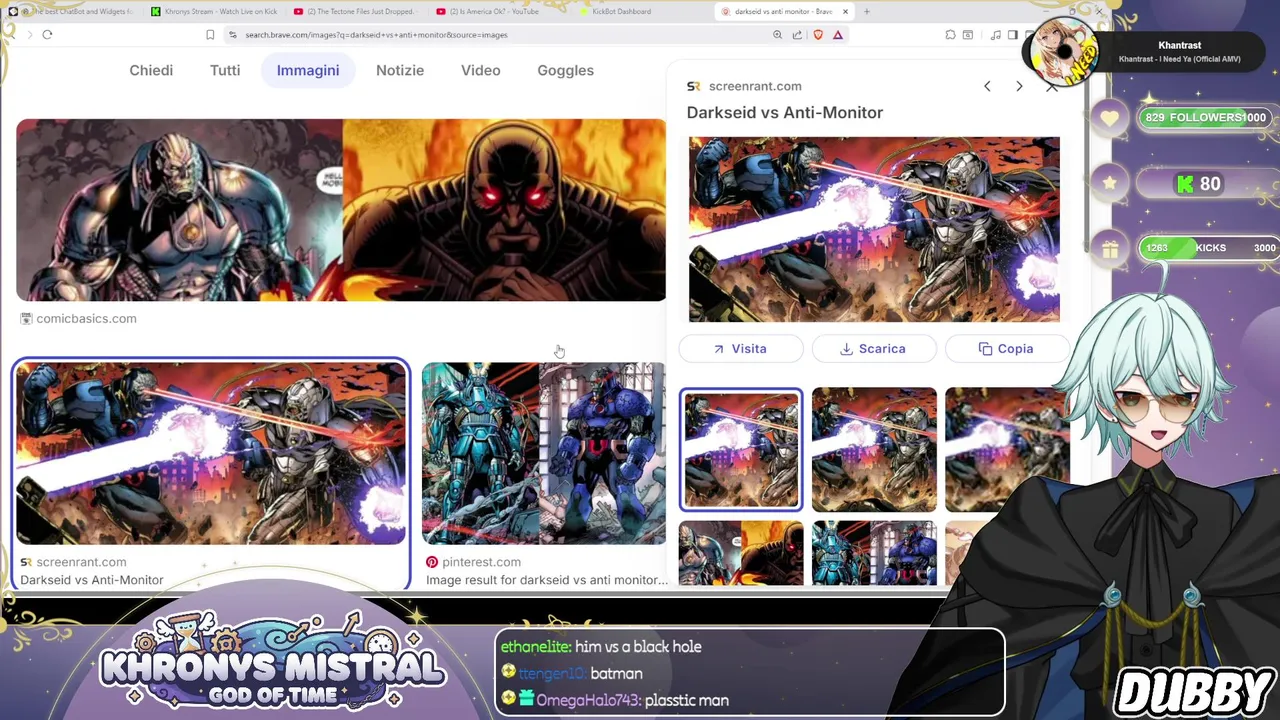Select the screenrant Darkseid vs Anti-Monitor result image

(x=211, y=453)
